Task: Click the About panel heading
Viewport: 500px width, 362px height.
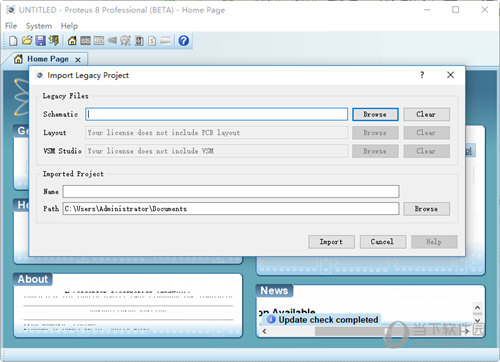Action: click(x=33, y=279)
